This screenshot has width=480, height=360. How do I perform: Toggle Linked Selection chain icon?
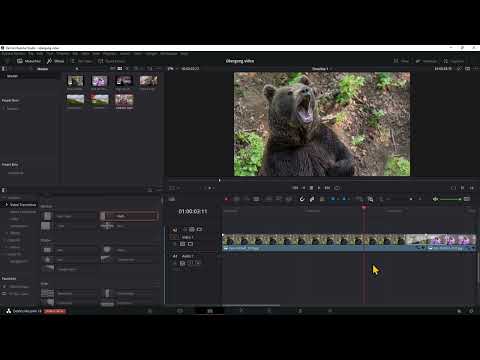click(x=312, y=199)
